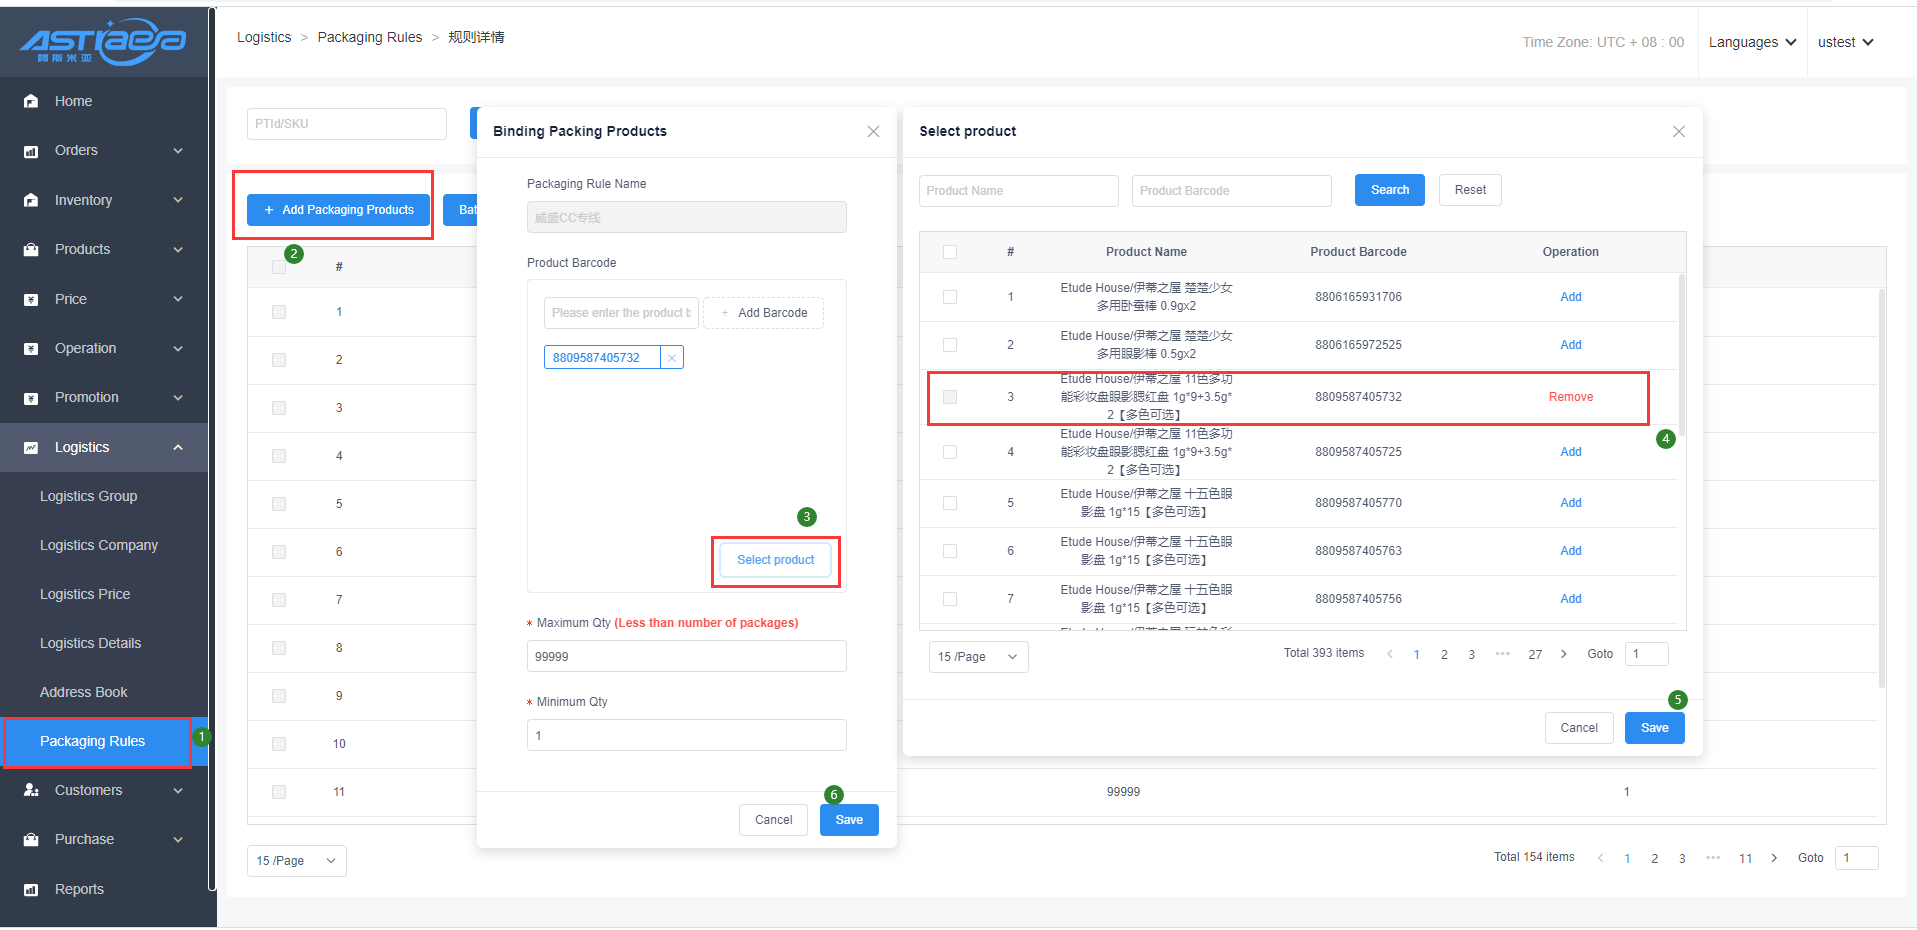
Task: Click the Home icon in sidebar
Action: (31, 101)
